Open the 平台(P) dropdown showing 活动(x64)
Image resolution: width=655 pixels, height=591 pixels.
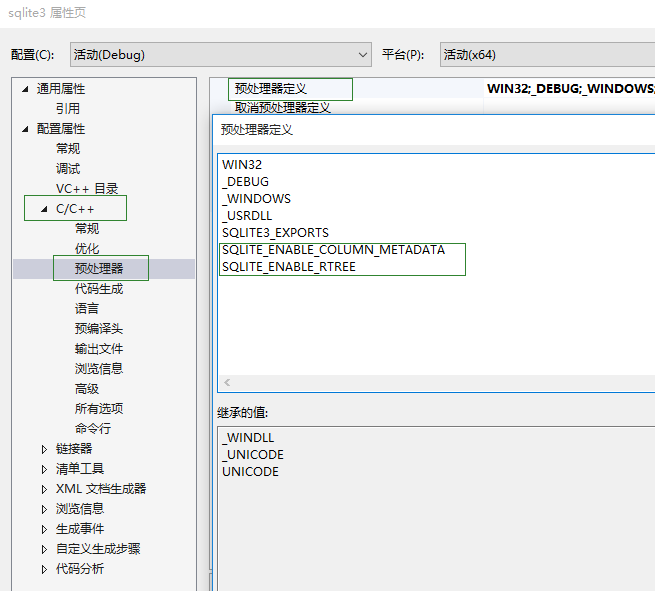tap(547, 54)
